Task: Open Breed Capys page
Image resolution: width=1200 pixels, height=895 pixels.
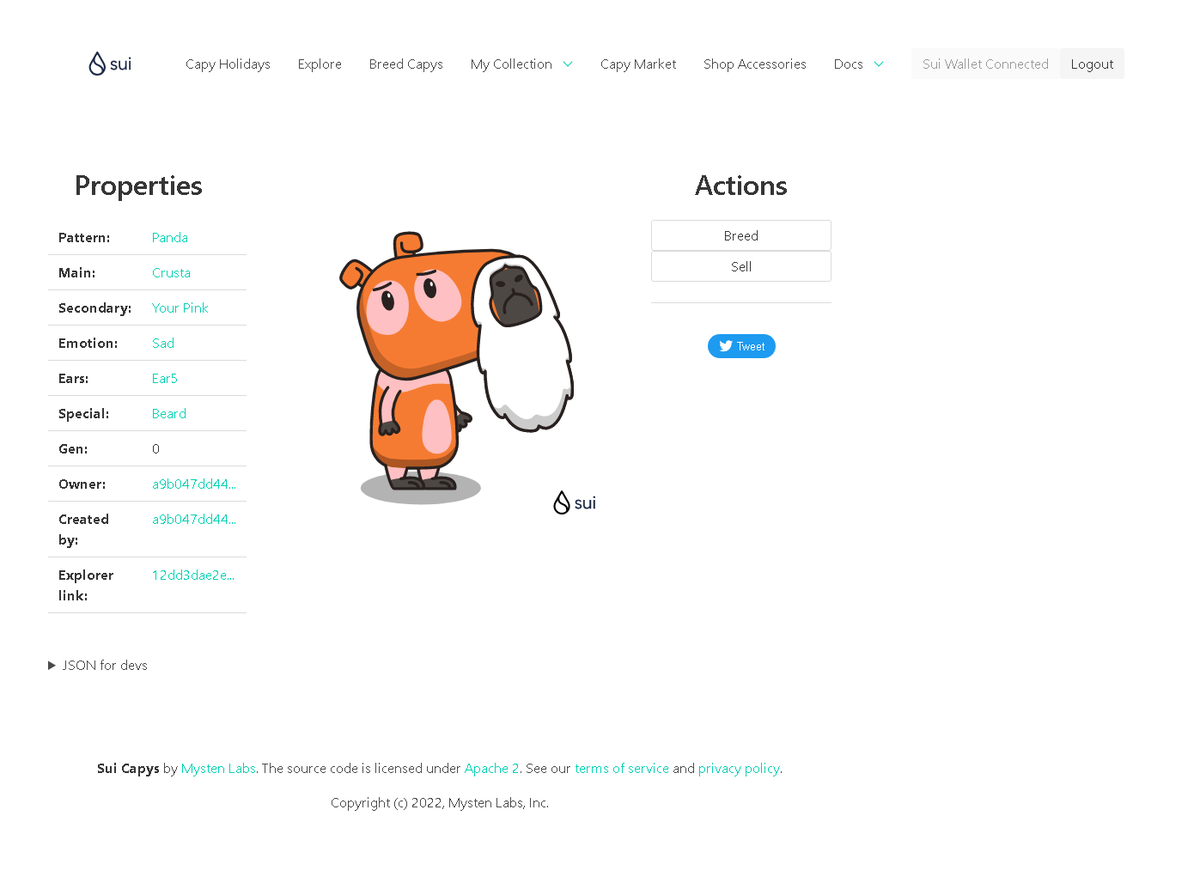Action: pyautogui.click(x=406, y=64)
